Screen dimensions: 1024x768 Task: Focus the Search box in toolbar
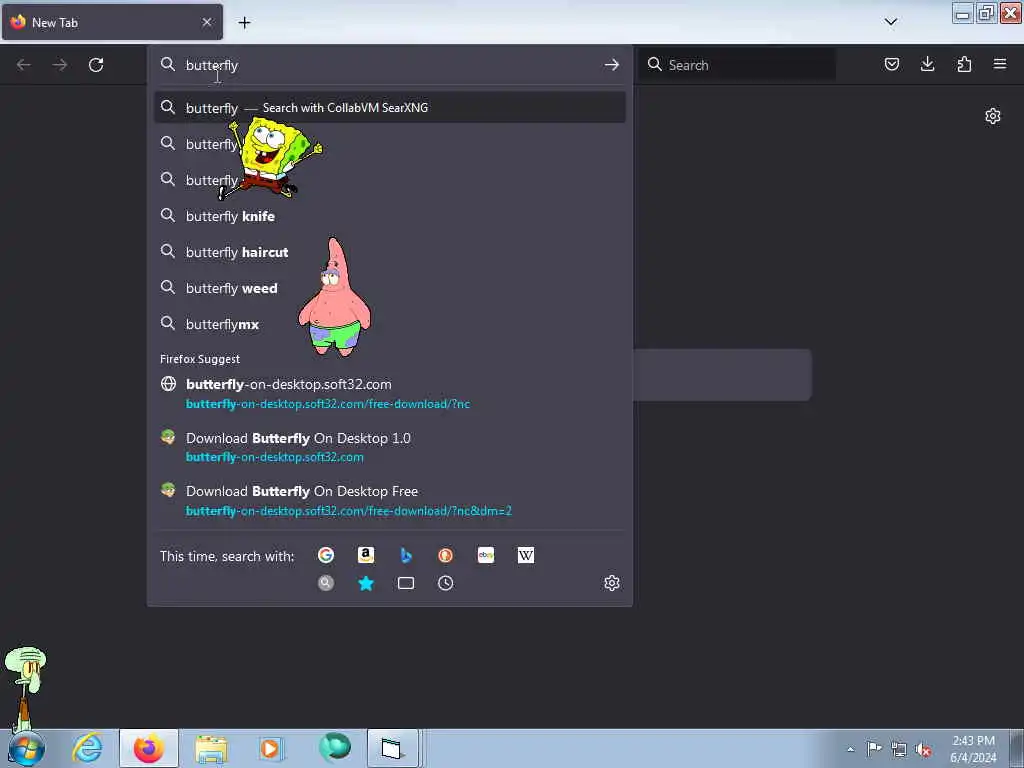pyautogui.click(x=737, y=65)
